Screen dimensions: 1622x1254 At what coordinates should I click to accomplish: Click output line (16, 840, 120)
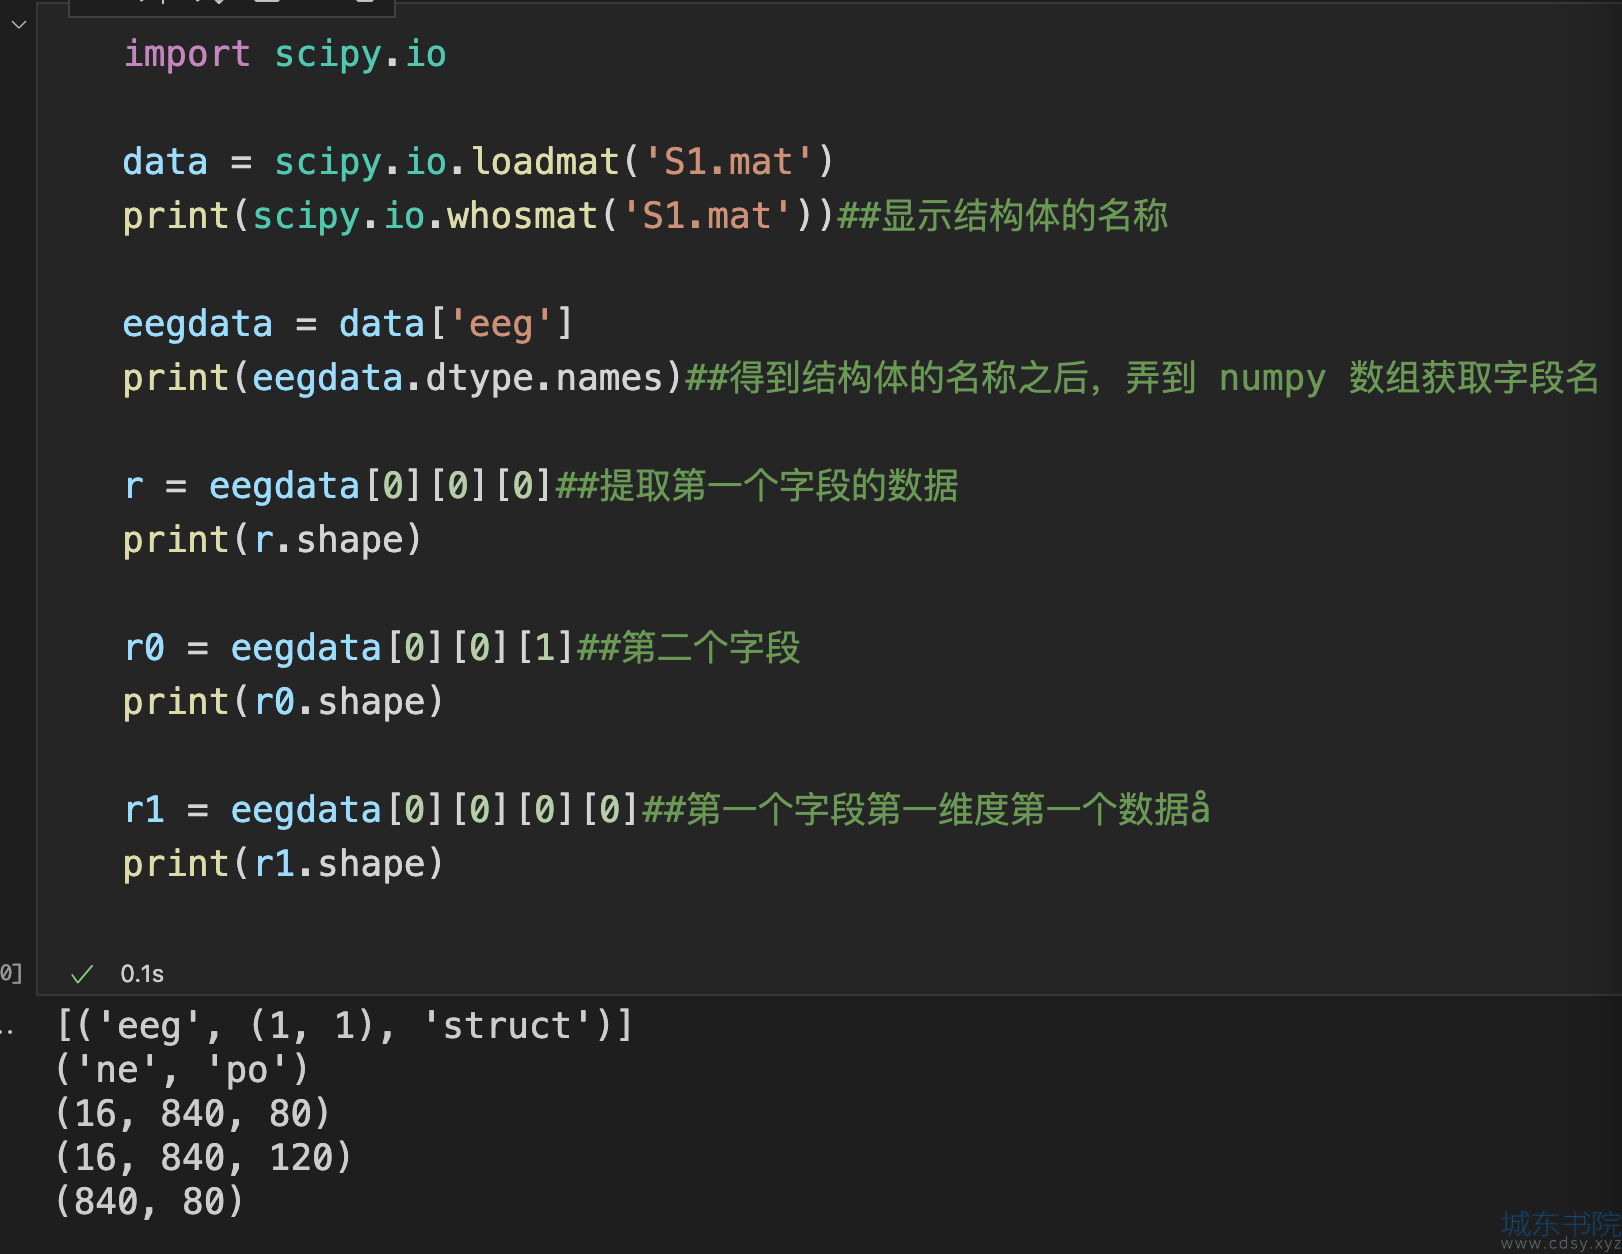pos(203,1158)
